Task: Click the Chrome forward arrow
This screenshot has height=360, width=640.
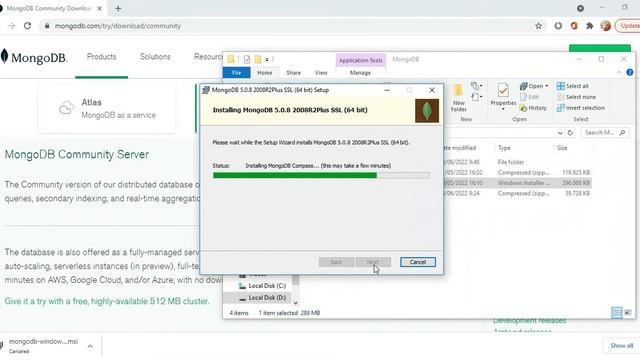Action: (x=11, y=26)
